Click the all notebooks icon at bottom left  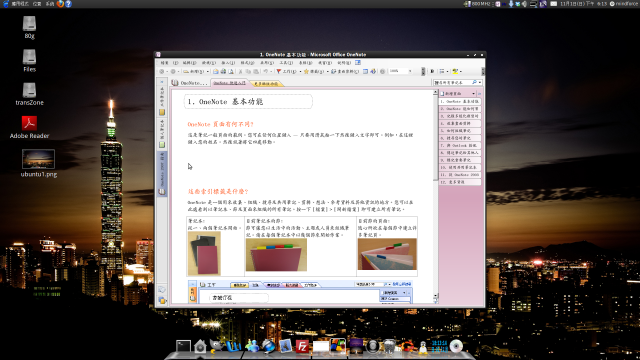(x=162, y=300)
